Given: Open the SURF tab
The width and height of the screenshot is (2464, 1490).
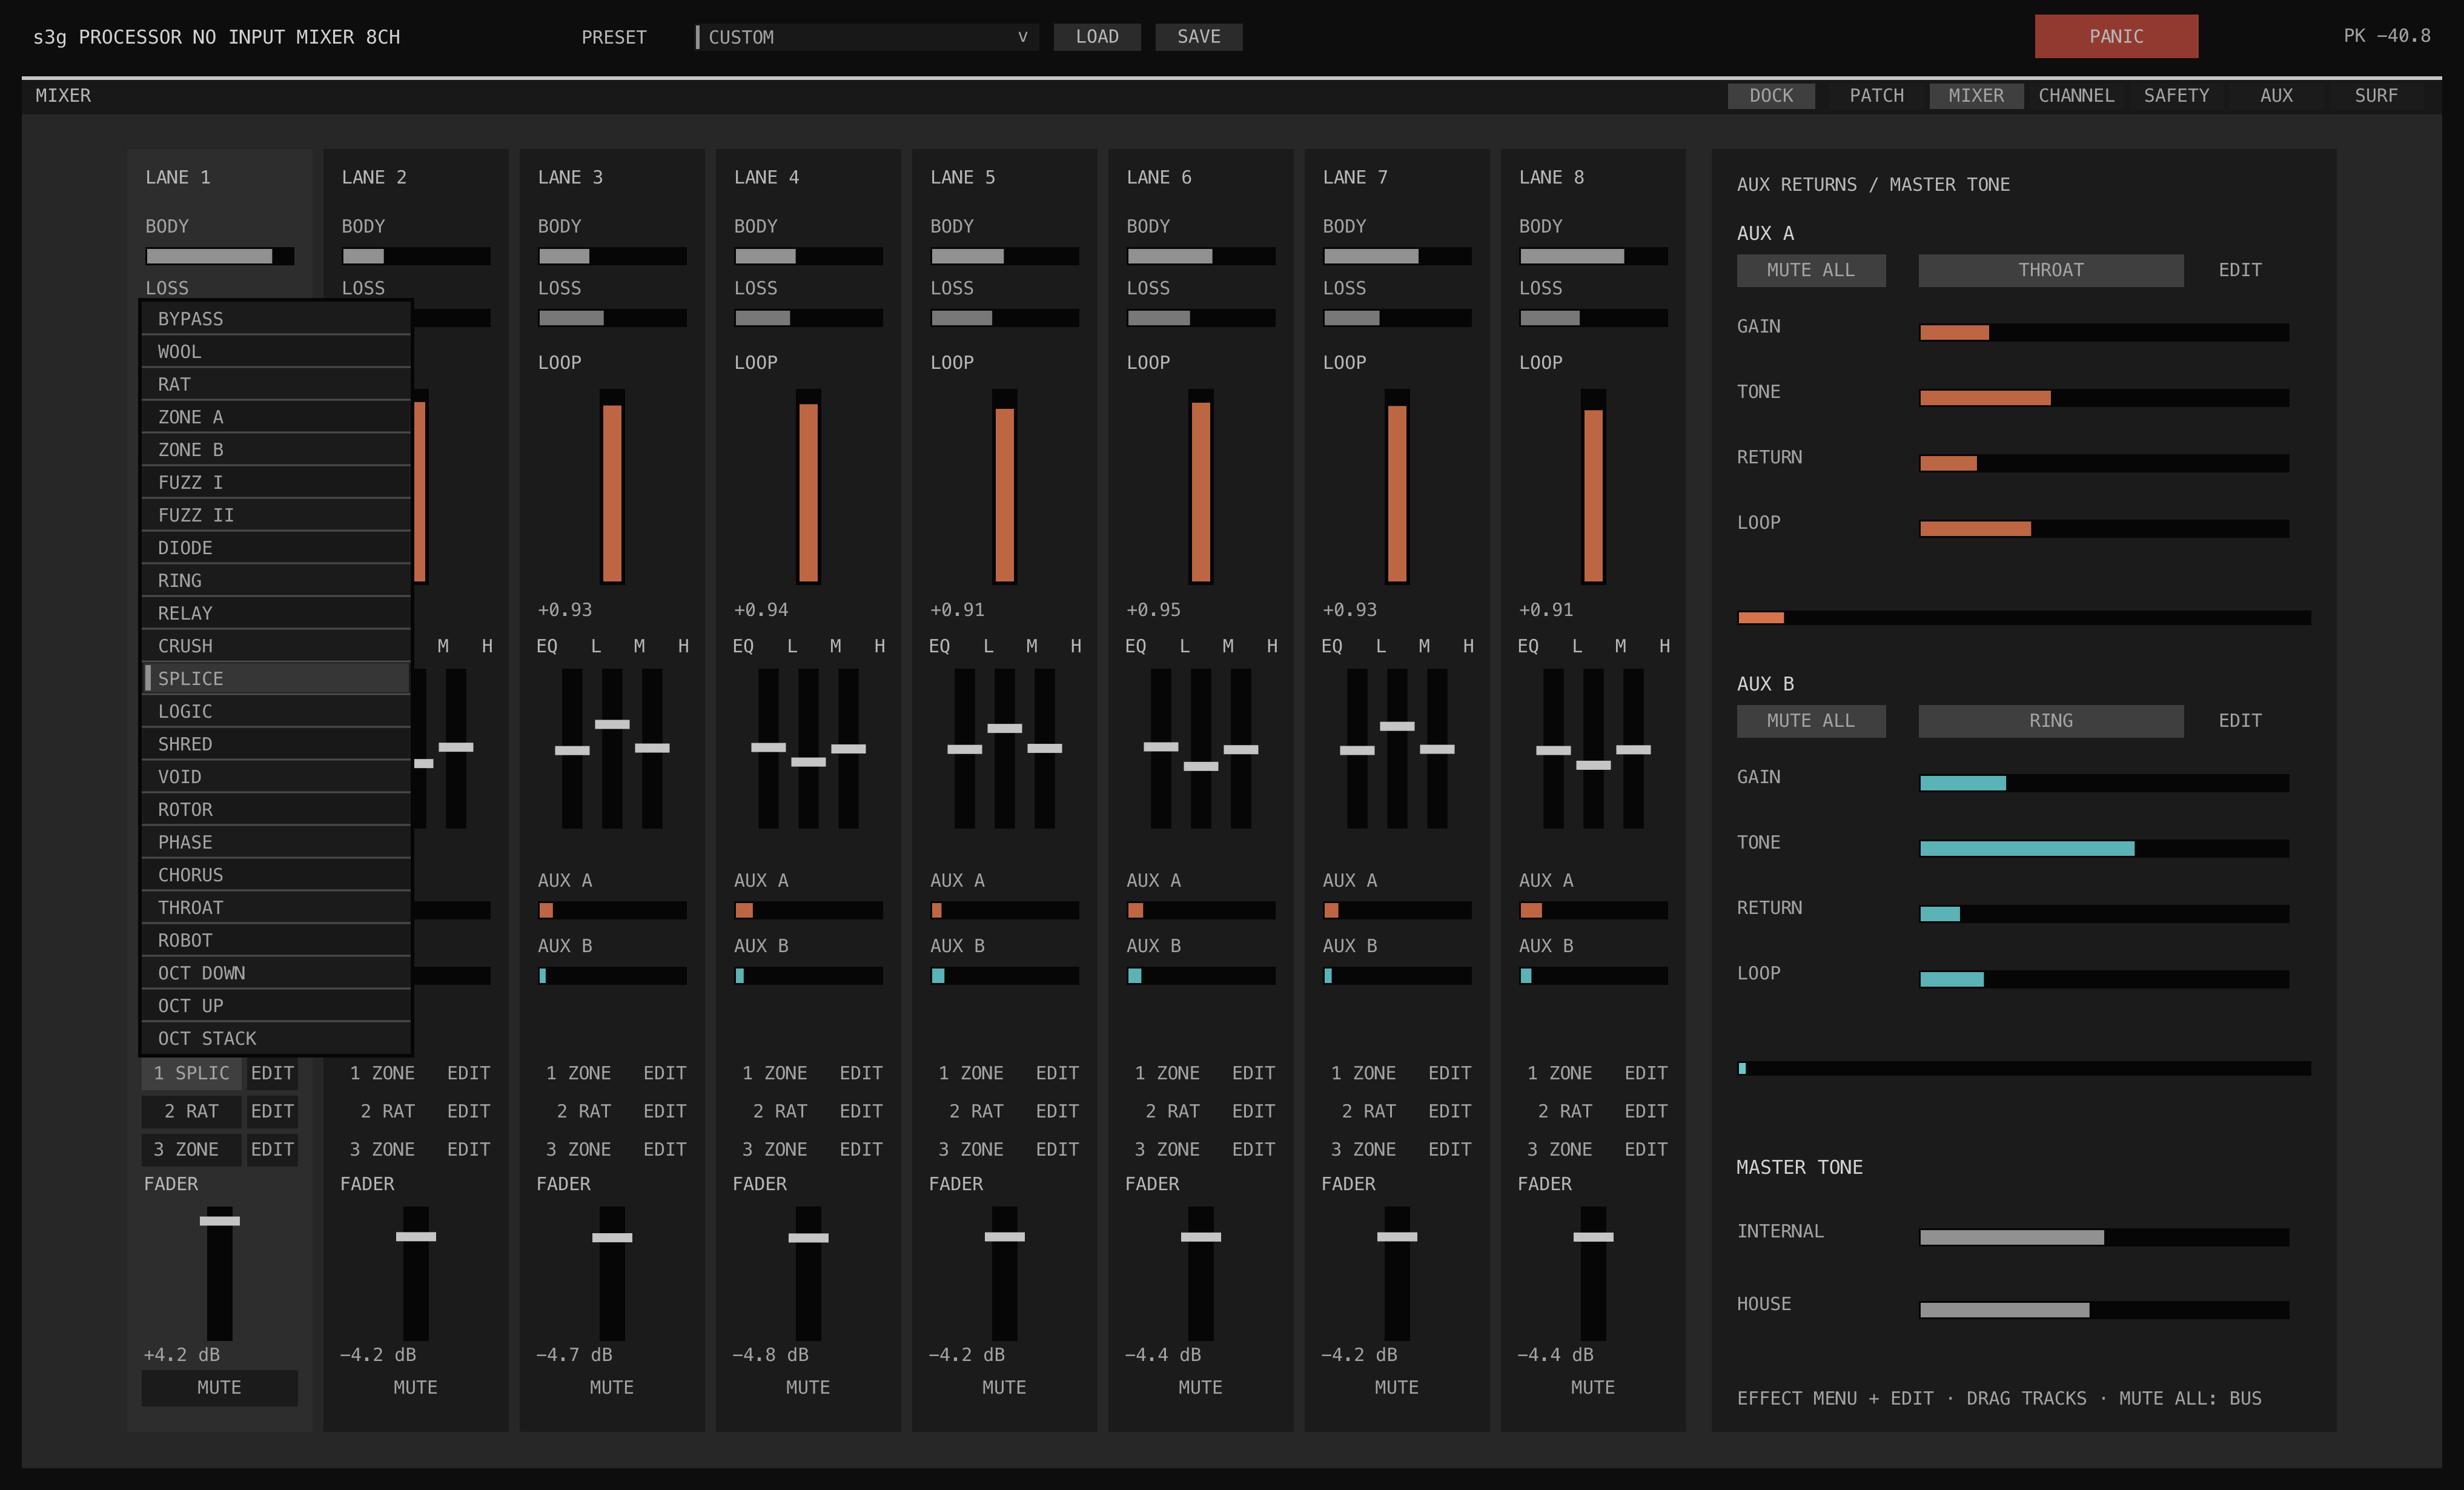Looking at the screenshot, I should coord(2376,96).
